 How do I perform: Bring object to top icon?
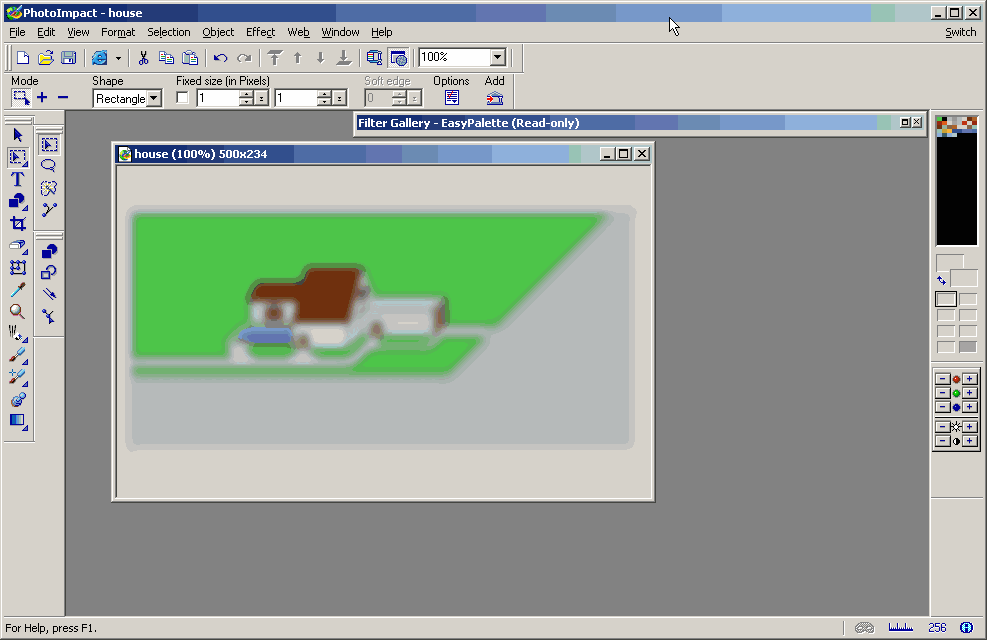274,58
